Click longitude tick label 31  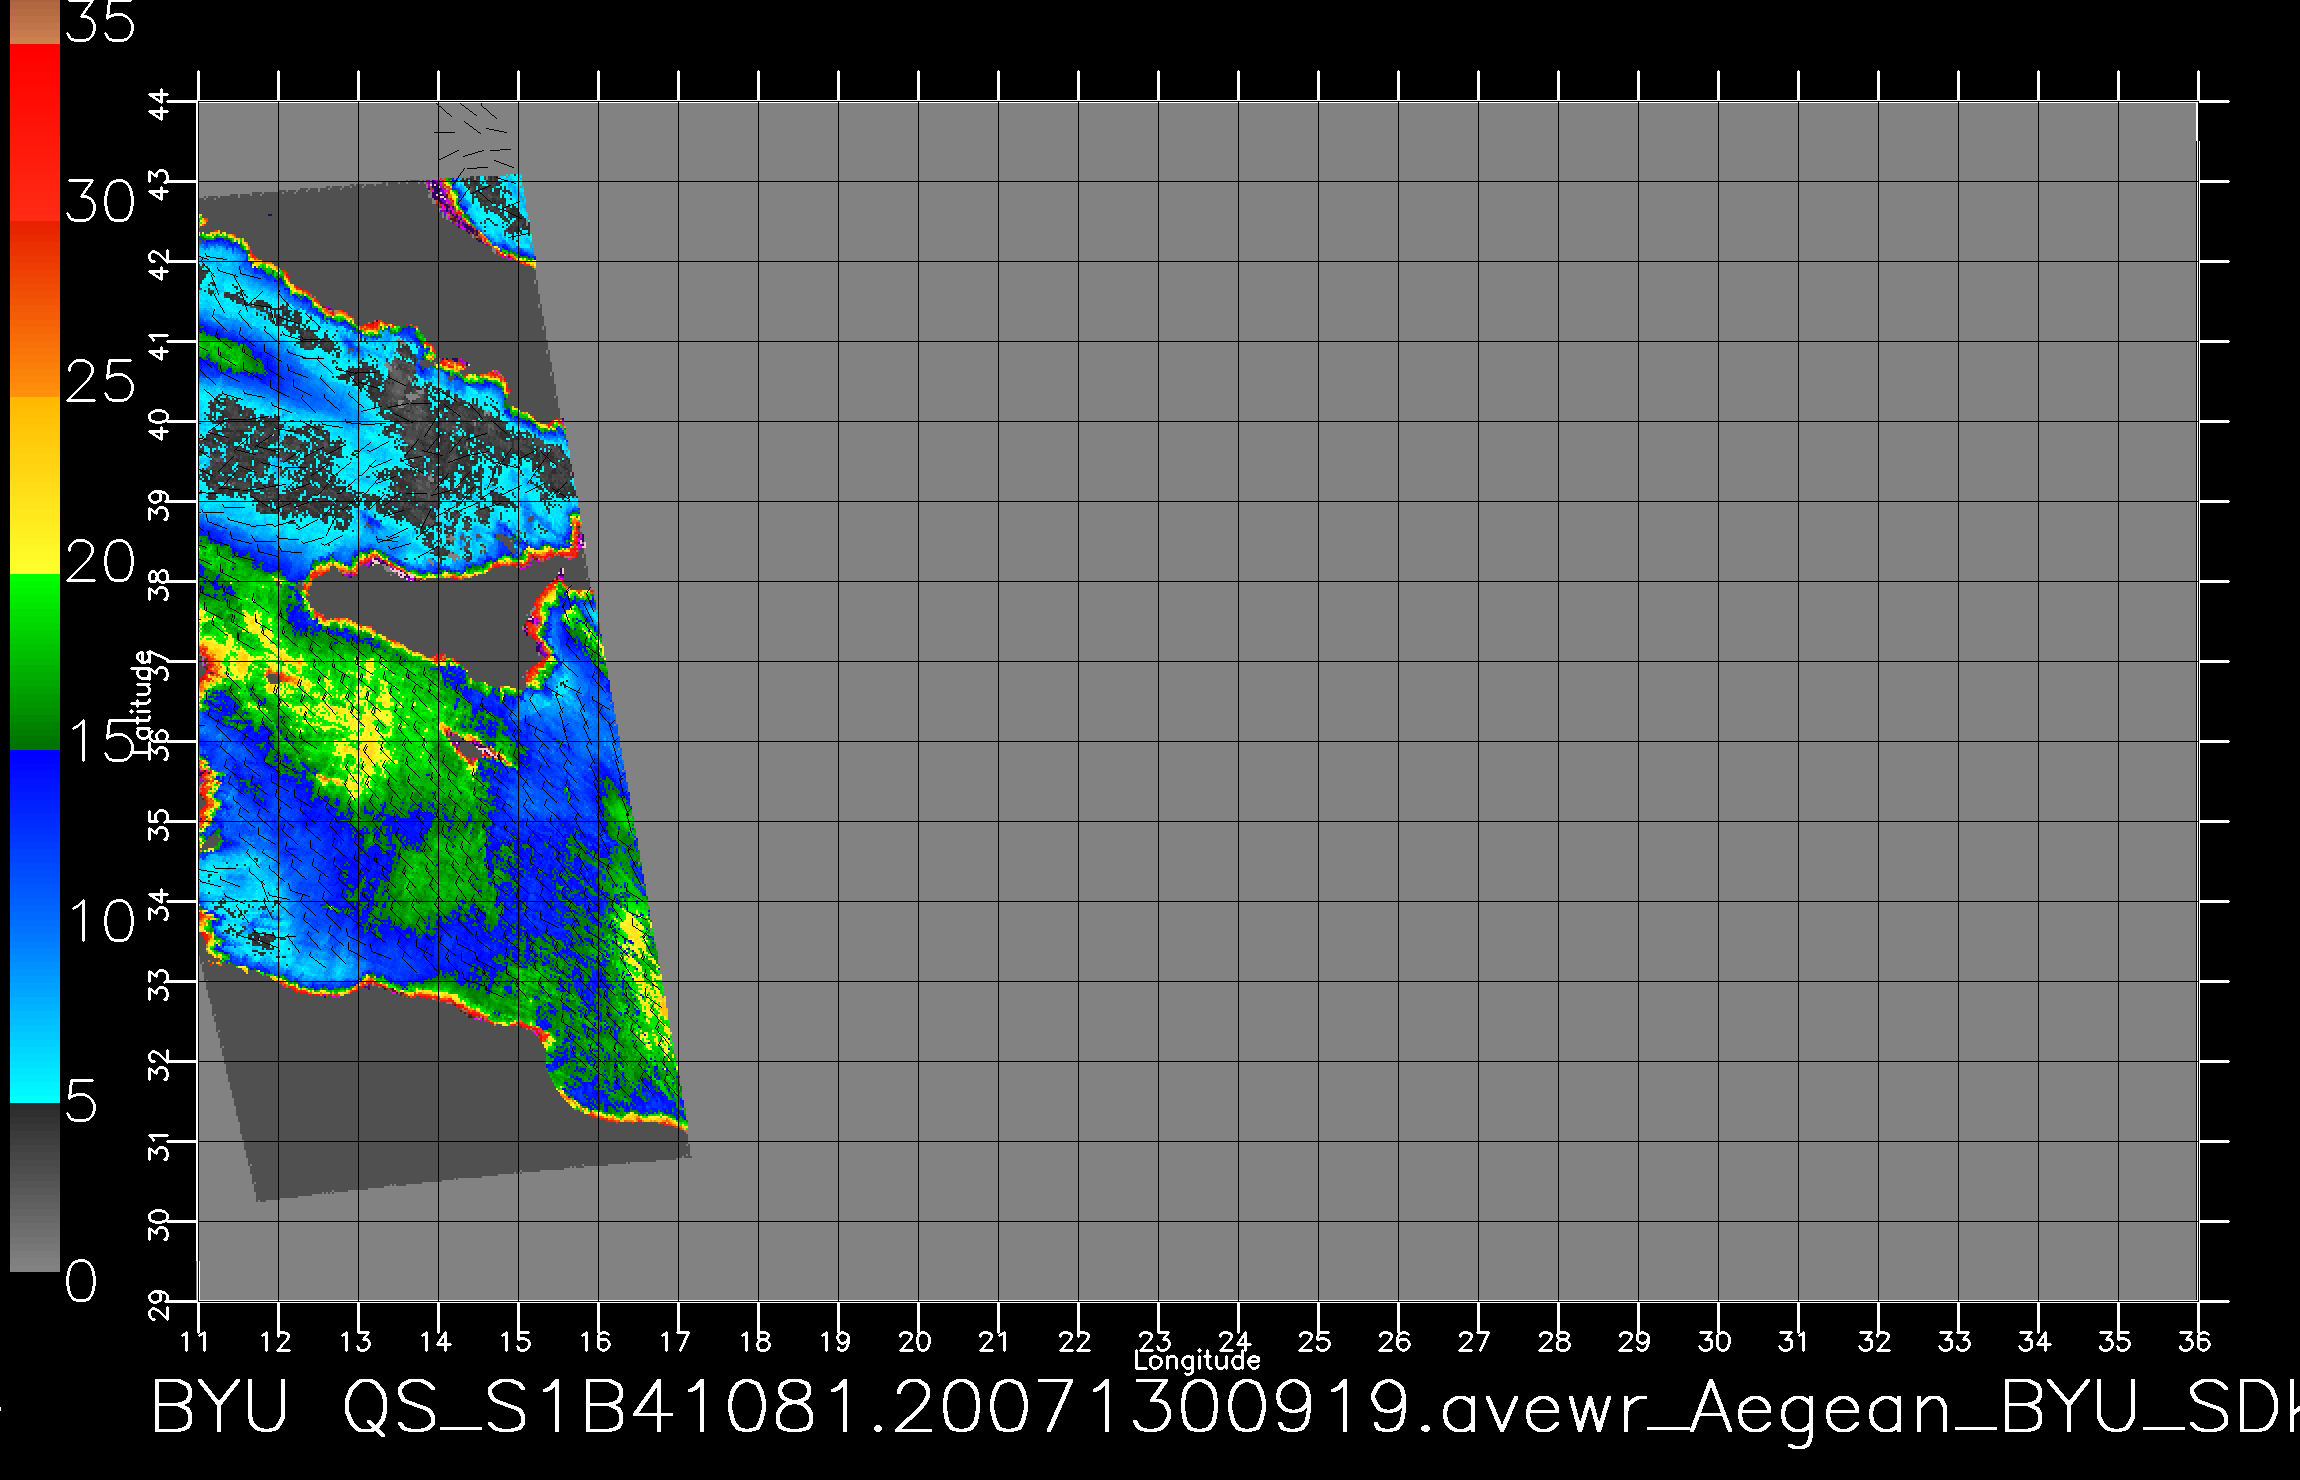click(1795, 1341)
